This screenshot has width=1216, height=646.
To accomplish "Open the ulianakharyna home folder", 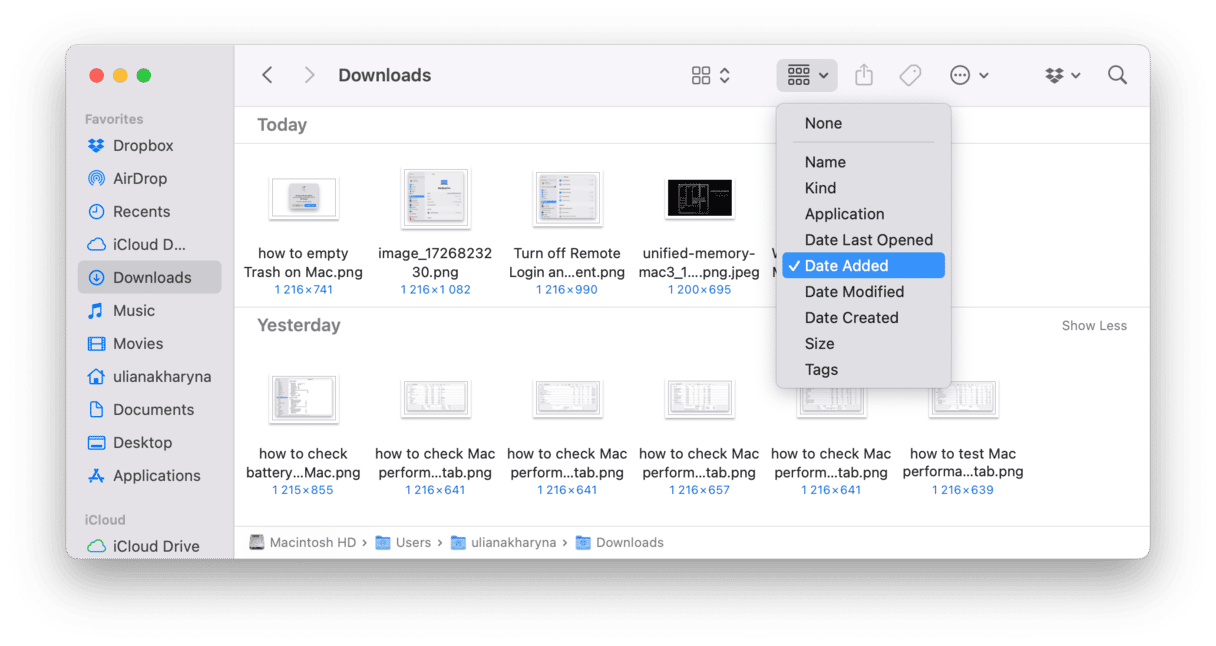I will [149, 376].
